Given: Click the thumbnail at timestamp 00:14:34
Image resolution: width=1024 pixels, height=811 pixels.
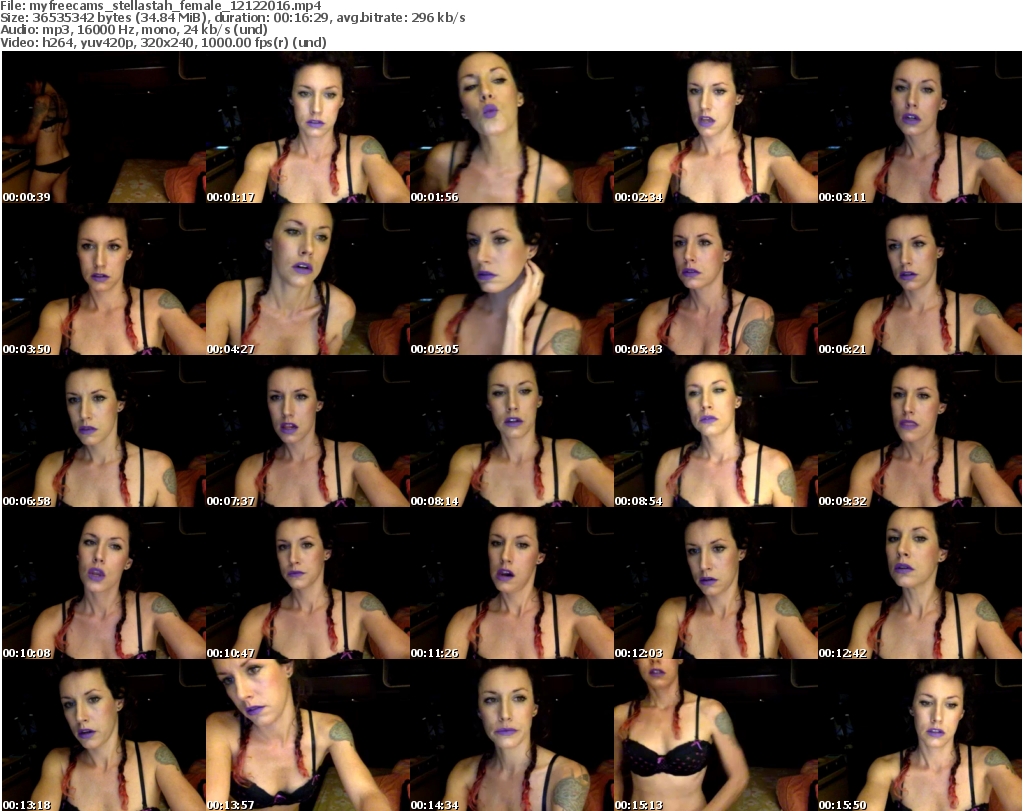Looking at the screenshot, I should (x=511, y=735).
